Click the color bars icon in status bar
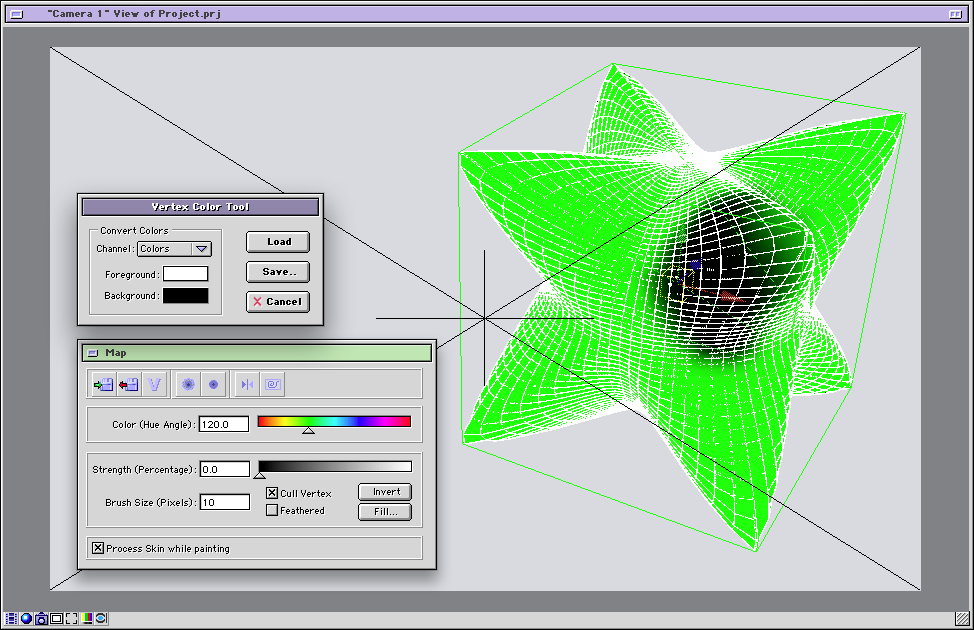Image resolution: width=974 pixels, height=630 pixels. [87, 619]
